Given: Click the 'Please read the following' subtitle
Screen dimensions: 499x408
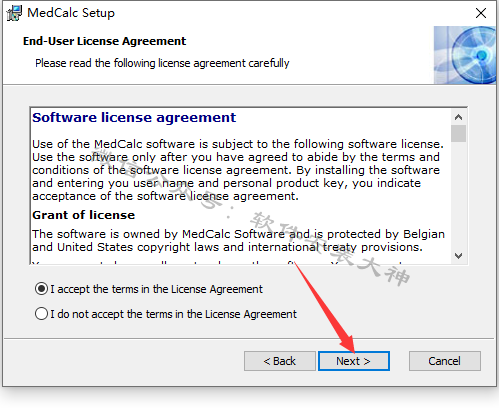Looking at the screenshot, I should [x=162, y=63].
